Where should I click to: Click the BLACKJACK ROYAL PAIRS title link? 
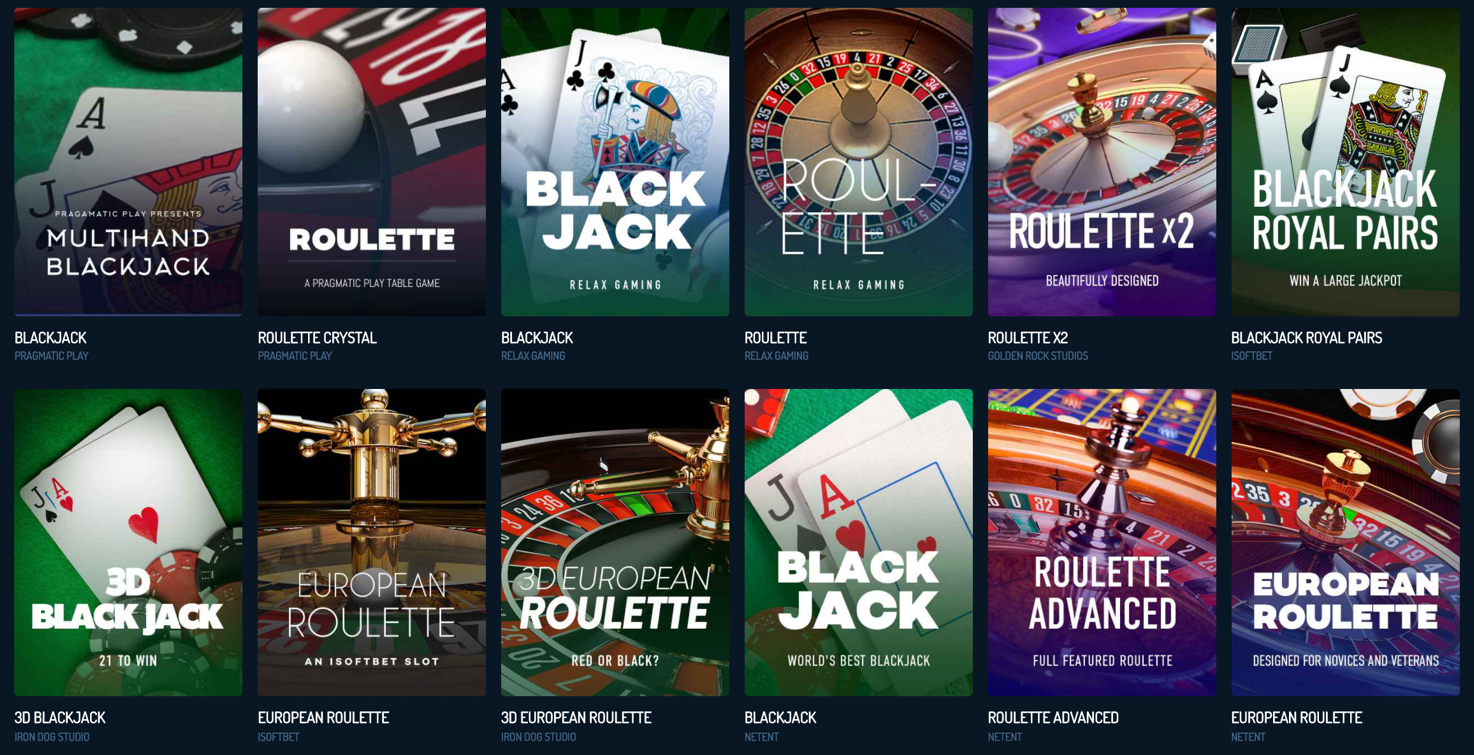coord(1307,338)
